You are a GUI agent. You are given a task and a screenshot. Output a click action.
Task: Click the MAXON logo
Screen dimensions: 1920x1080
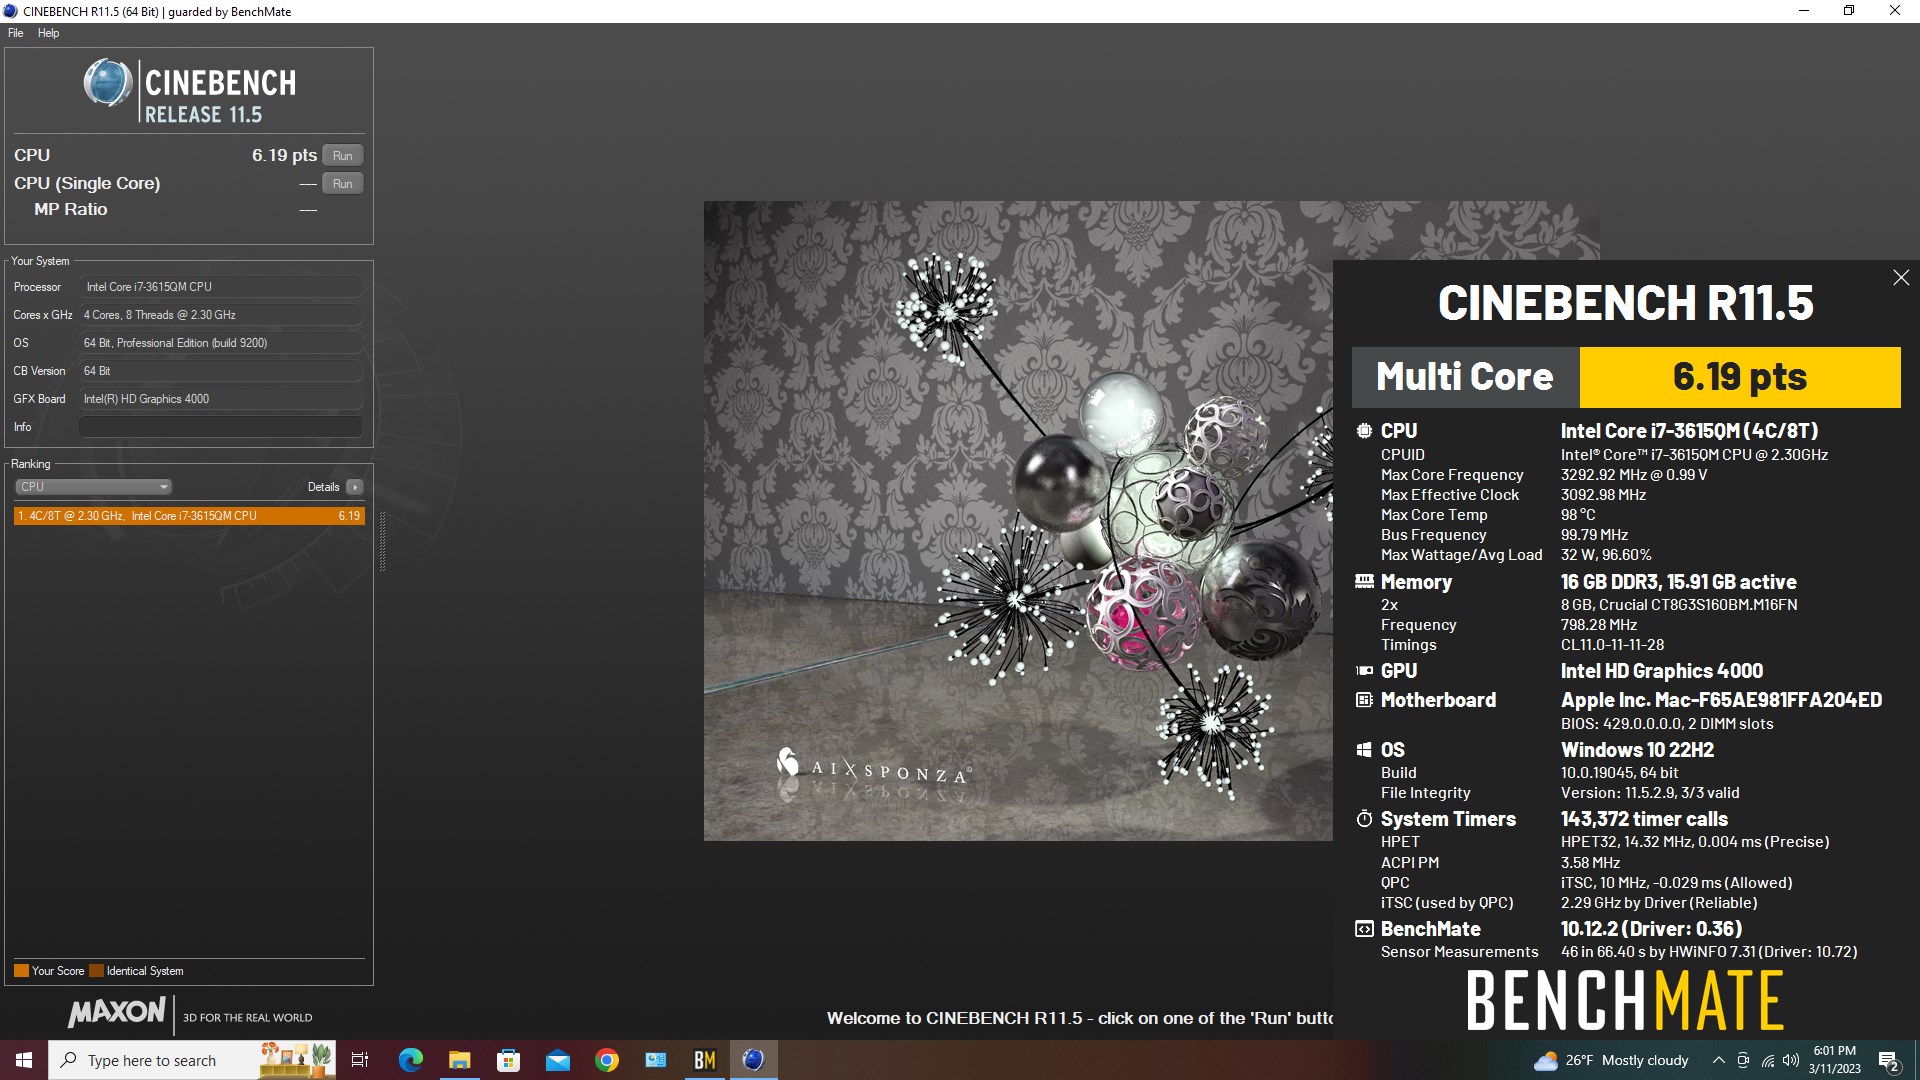(117, 1013)
